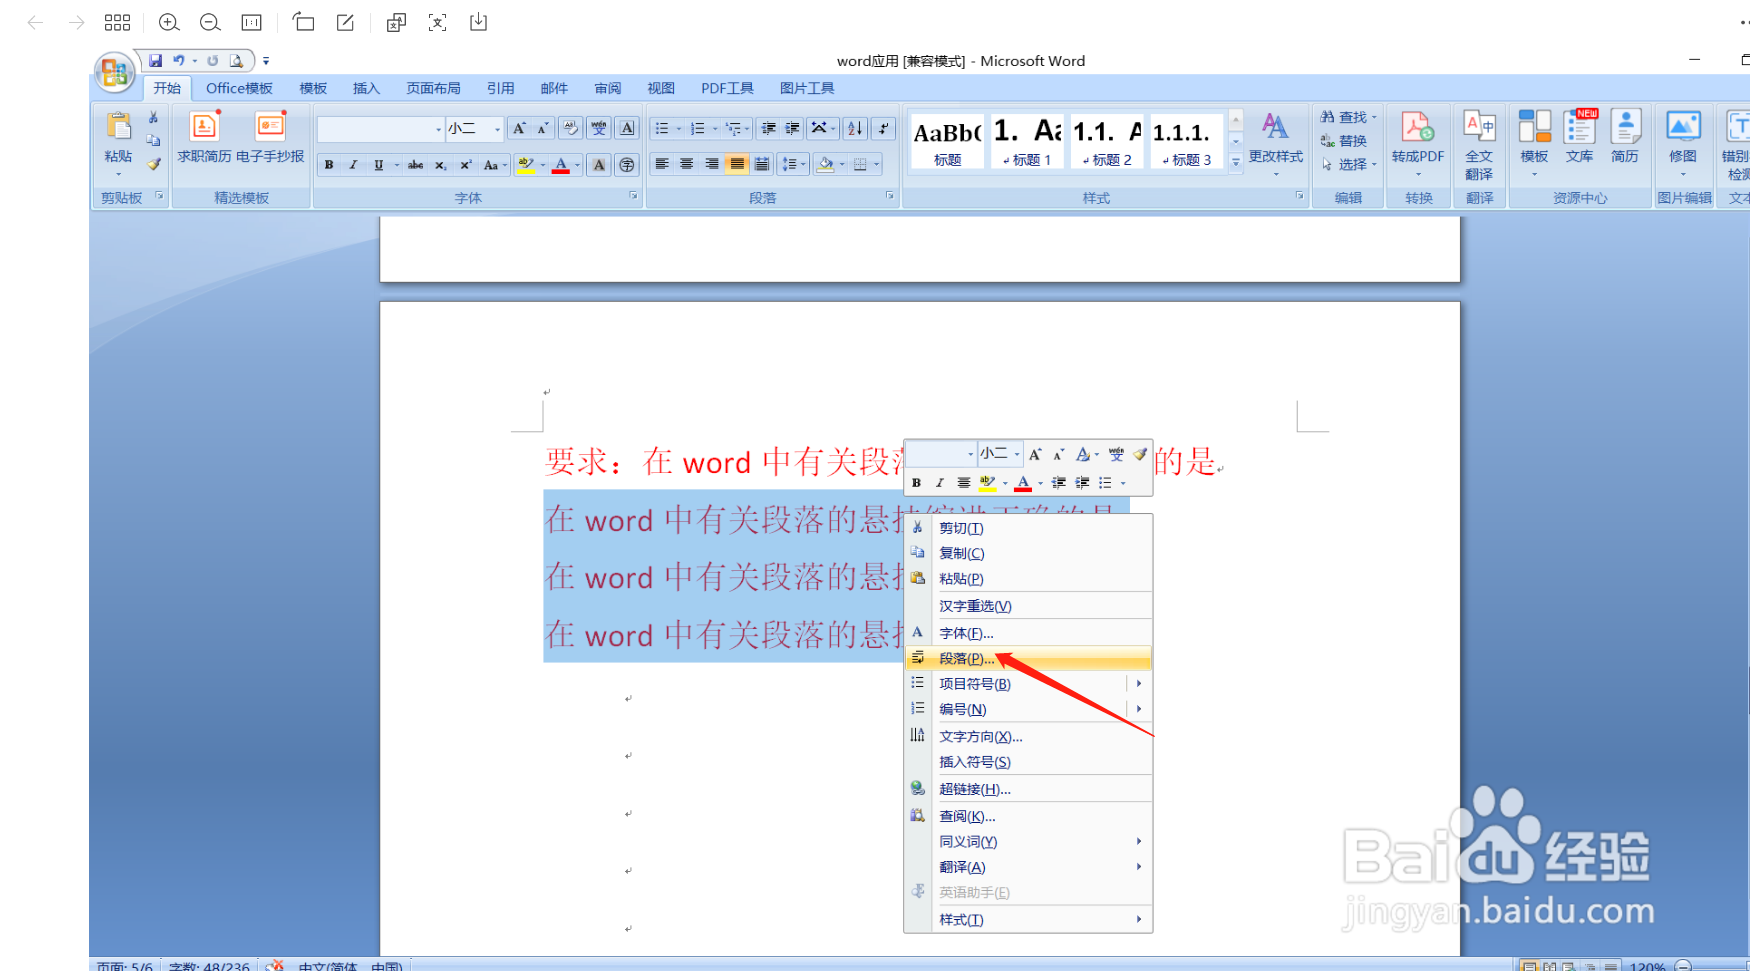Toggle Strikethrough formatting
Viewport: 1750px width, 971px height.
pyautogui.click(x=415, y=165)
